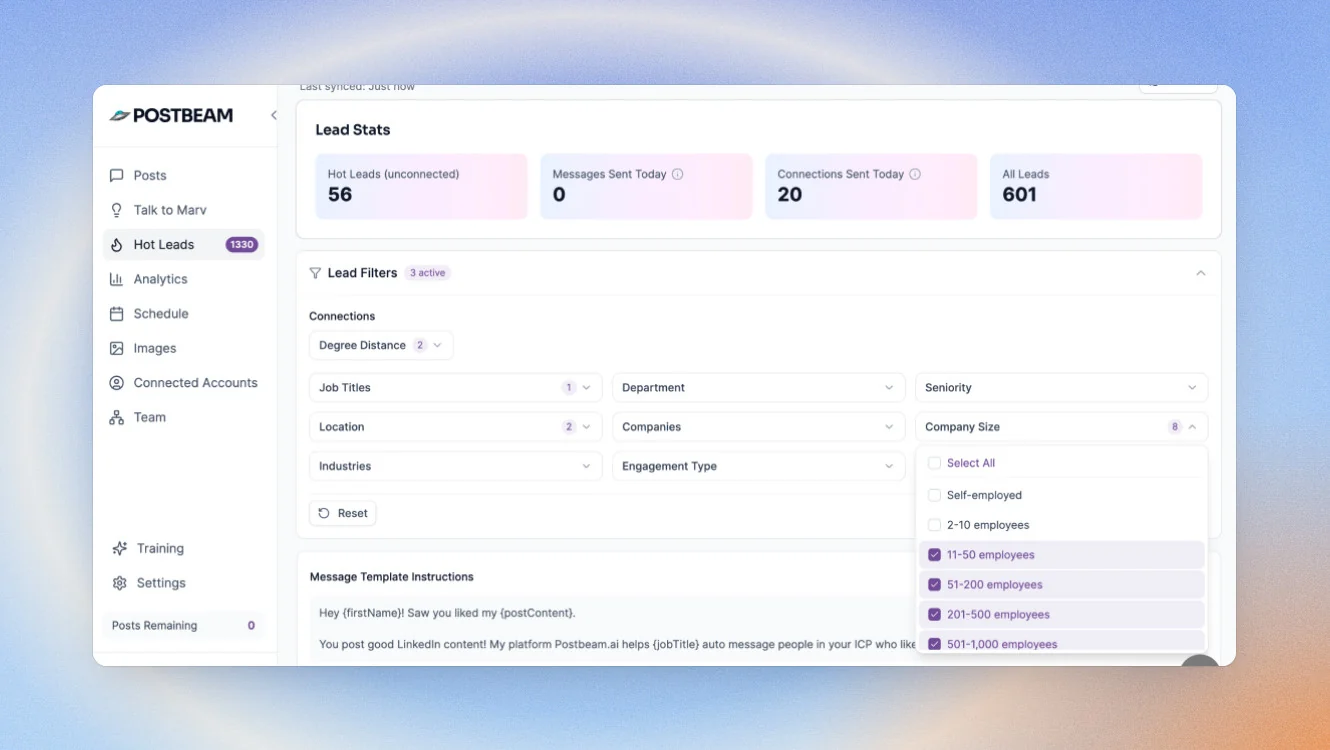The width and height of the screenshot is (1330, 750).
Task: Open the Seniority dropdown
Action: click(1062, 388)
